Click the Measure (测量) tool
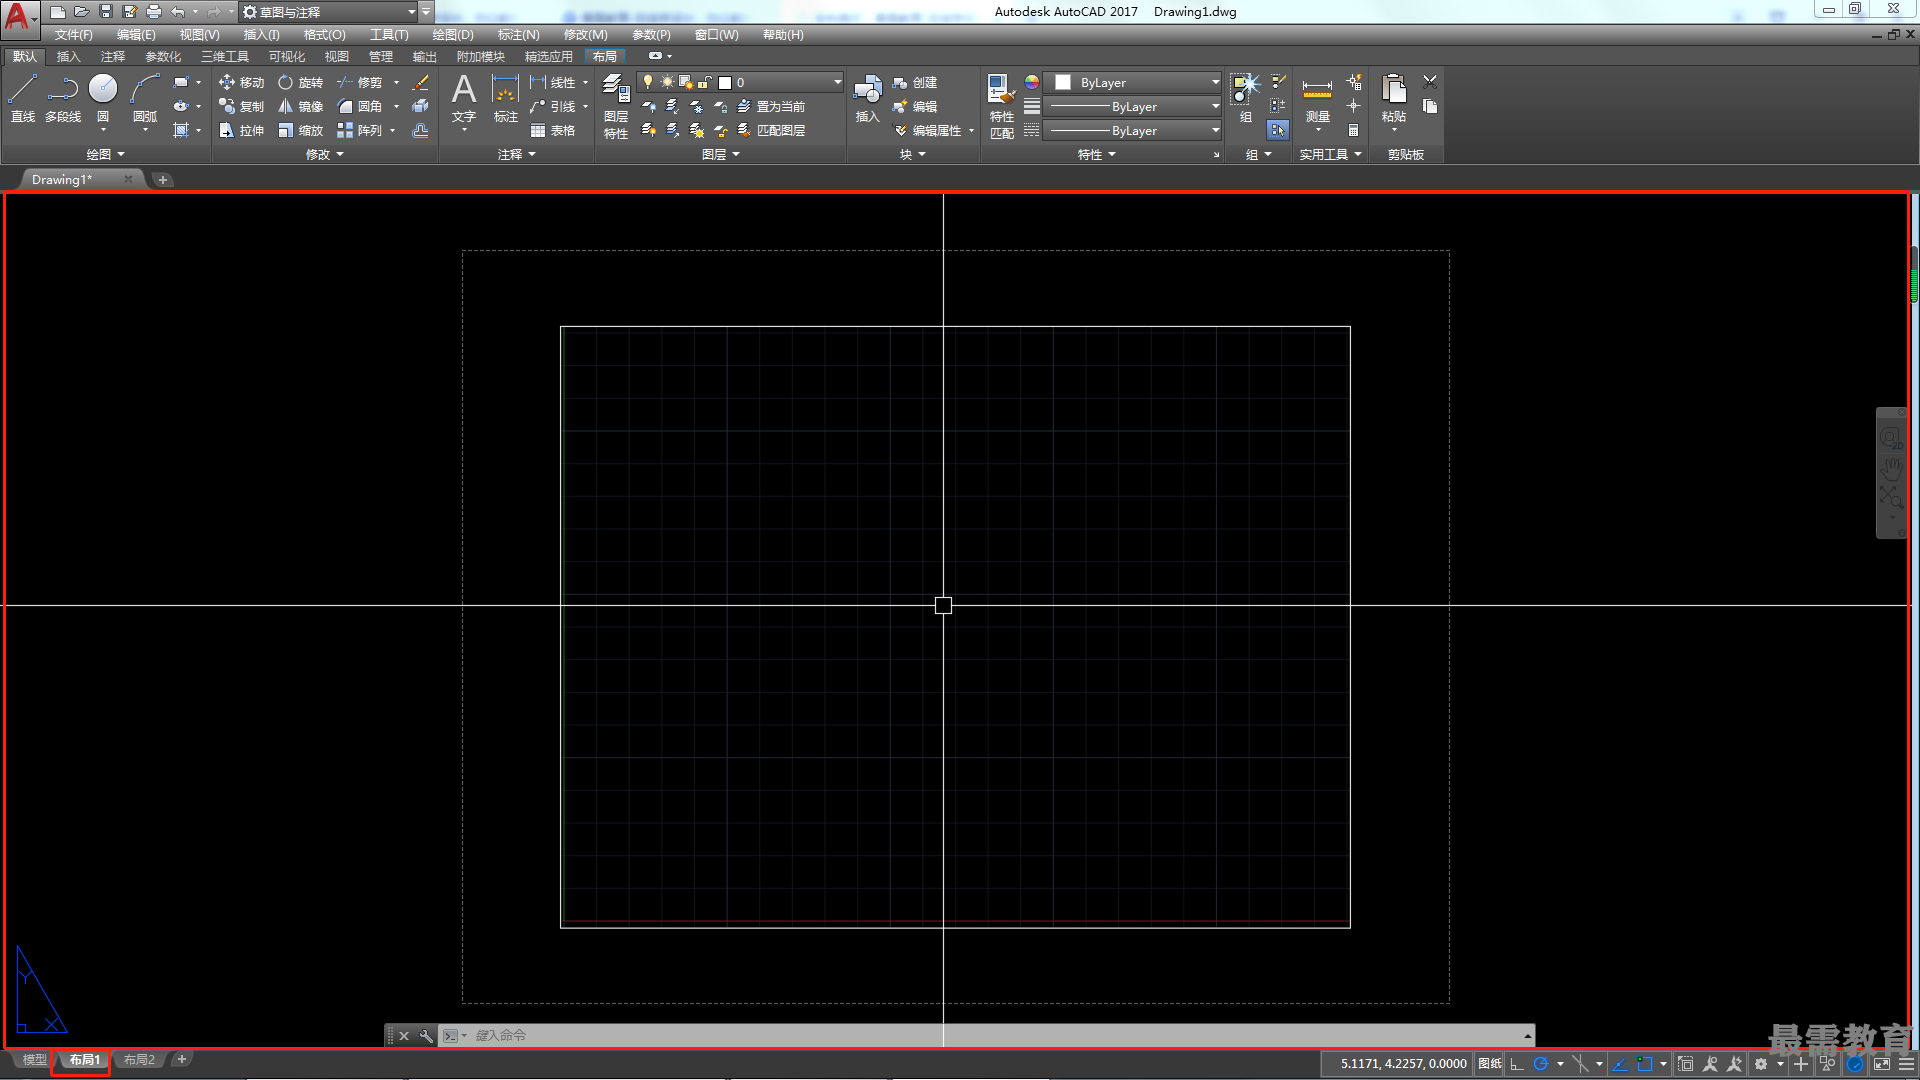 tap(1317, 98)
